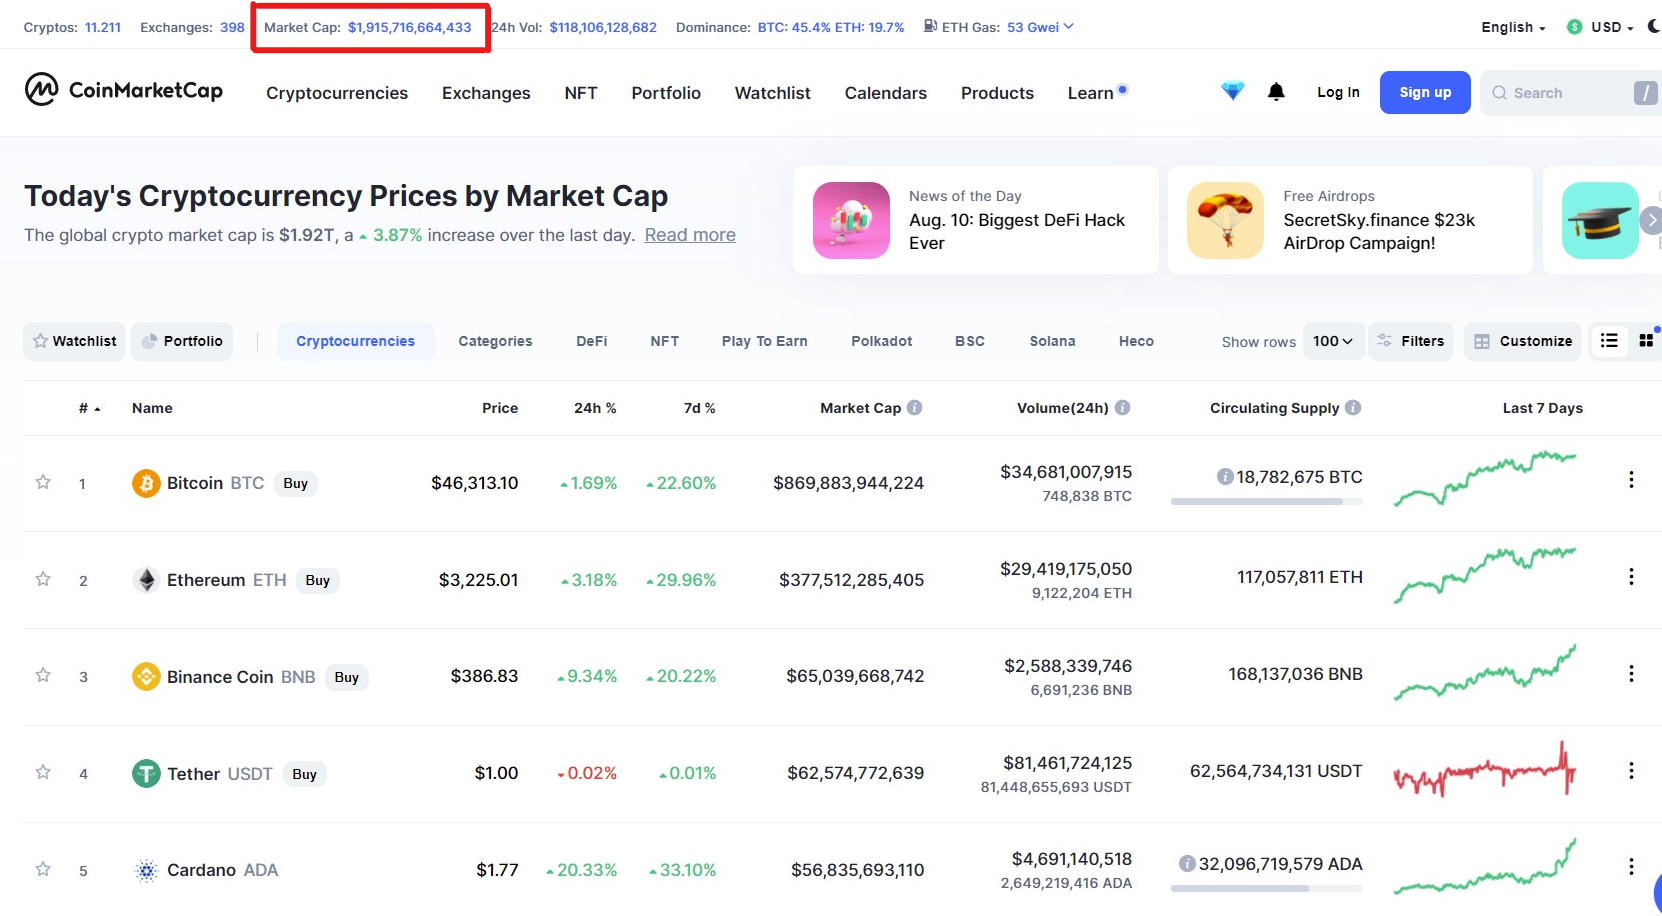This screenshot has width=1662, height=916.
Task: Toggle the Tether watchlist star
Action: click(x=43, y=772)
